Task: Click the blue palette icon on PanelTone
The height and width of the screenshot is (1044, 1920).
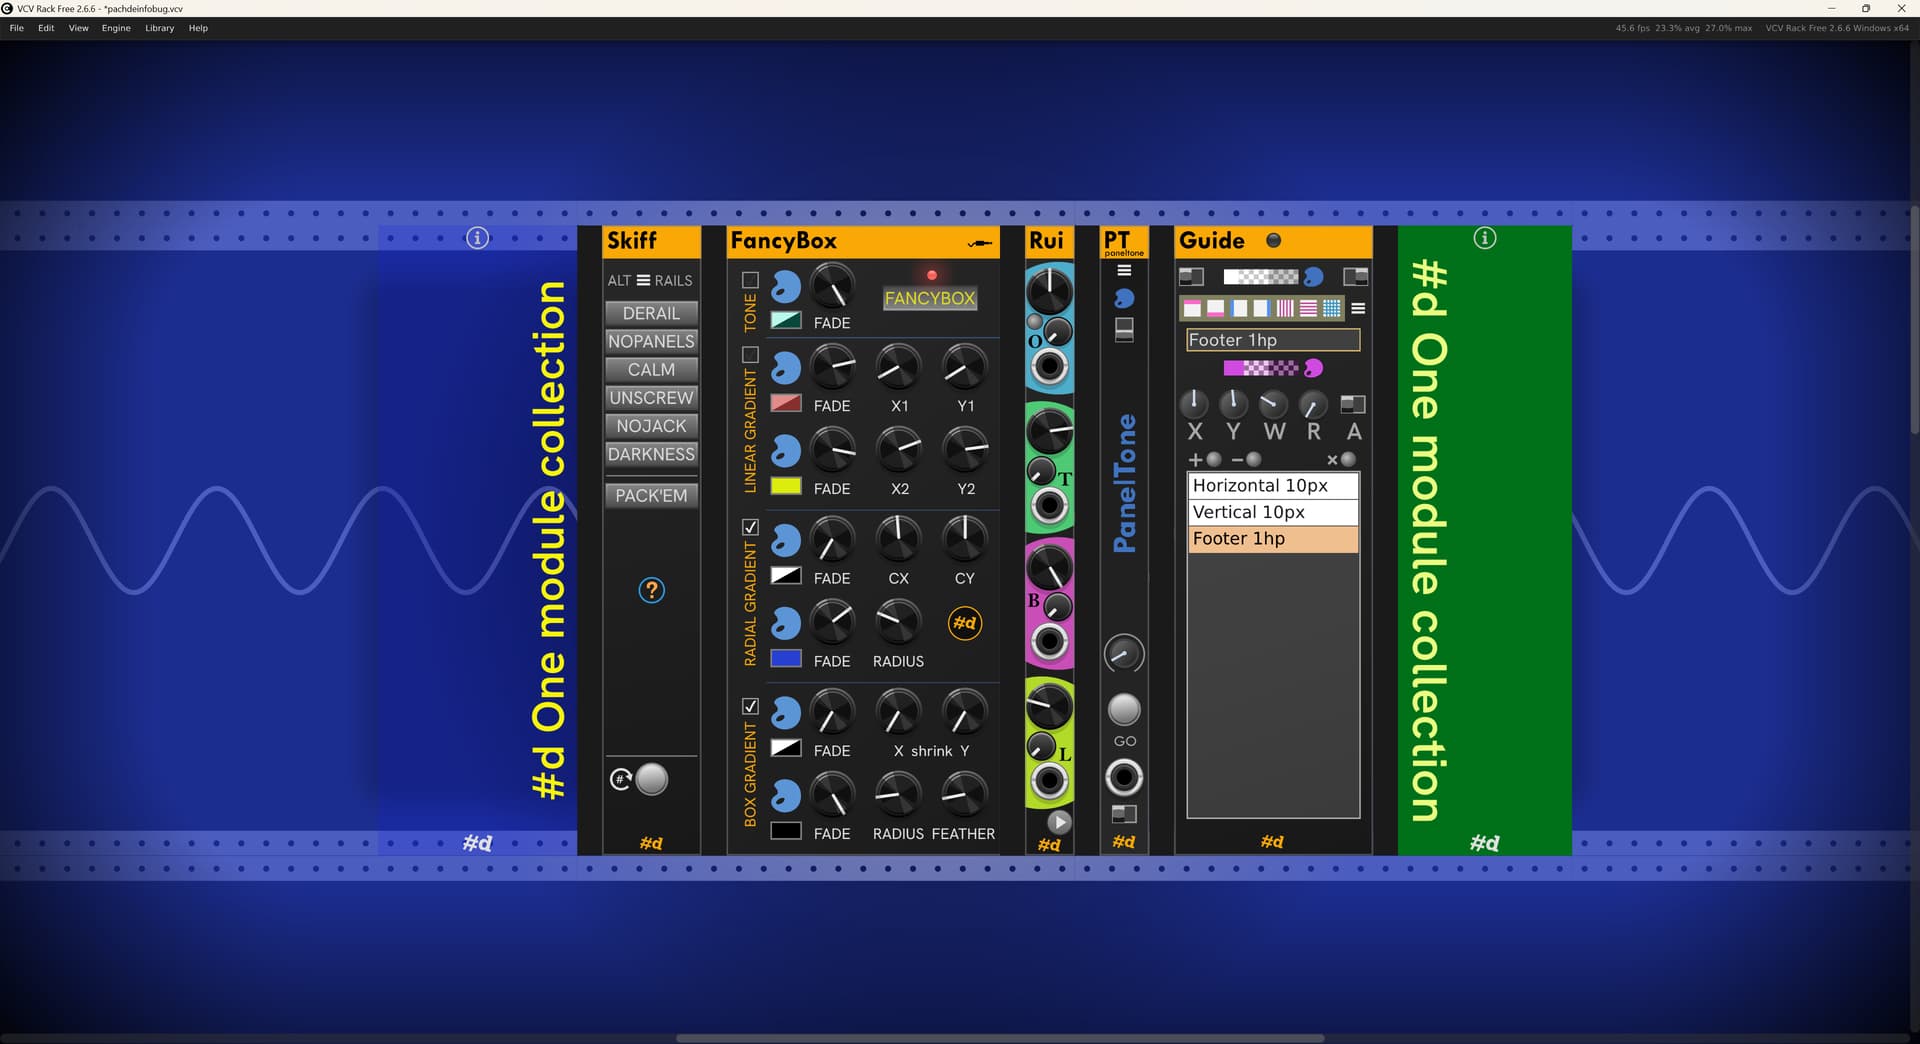Action: point(1124,299)
